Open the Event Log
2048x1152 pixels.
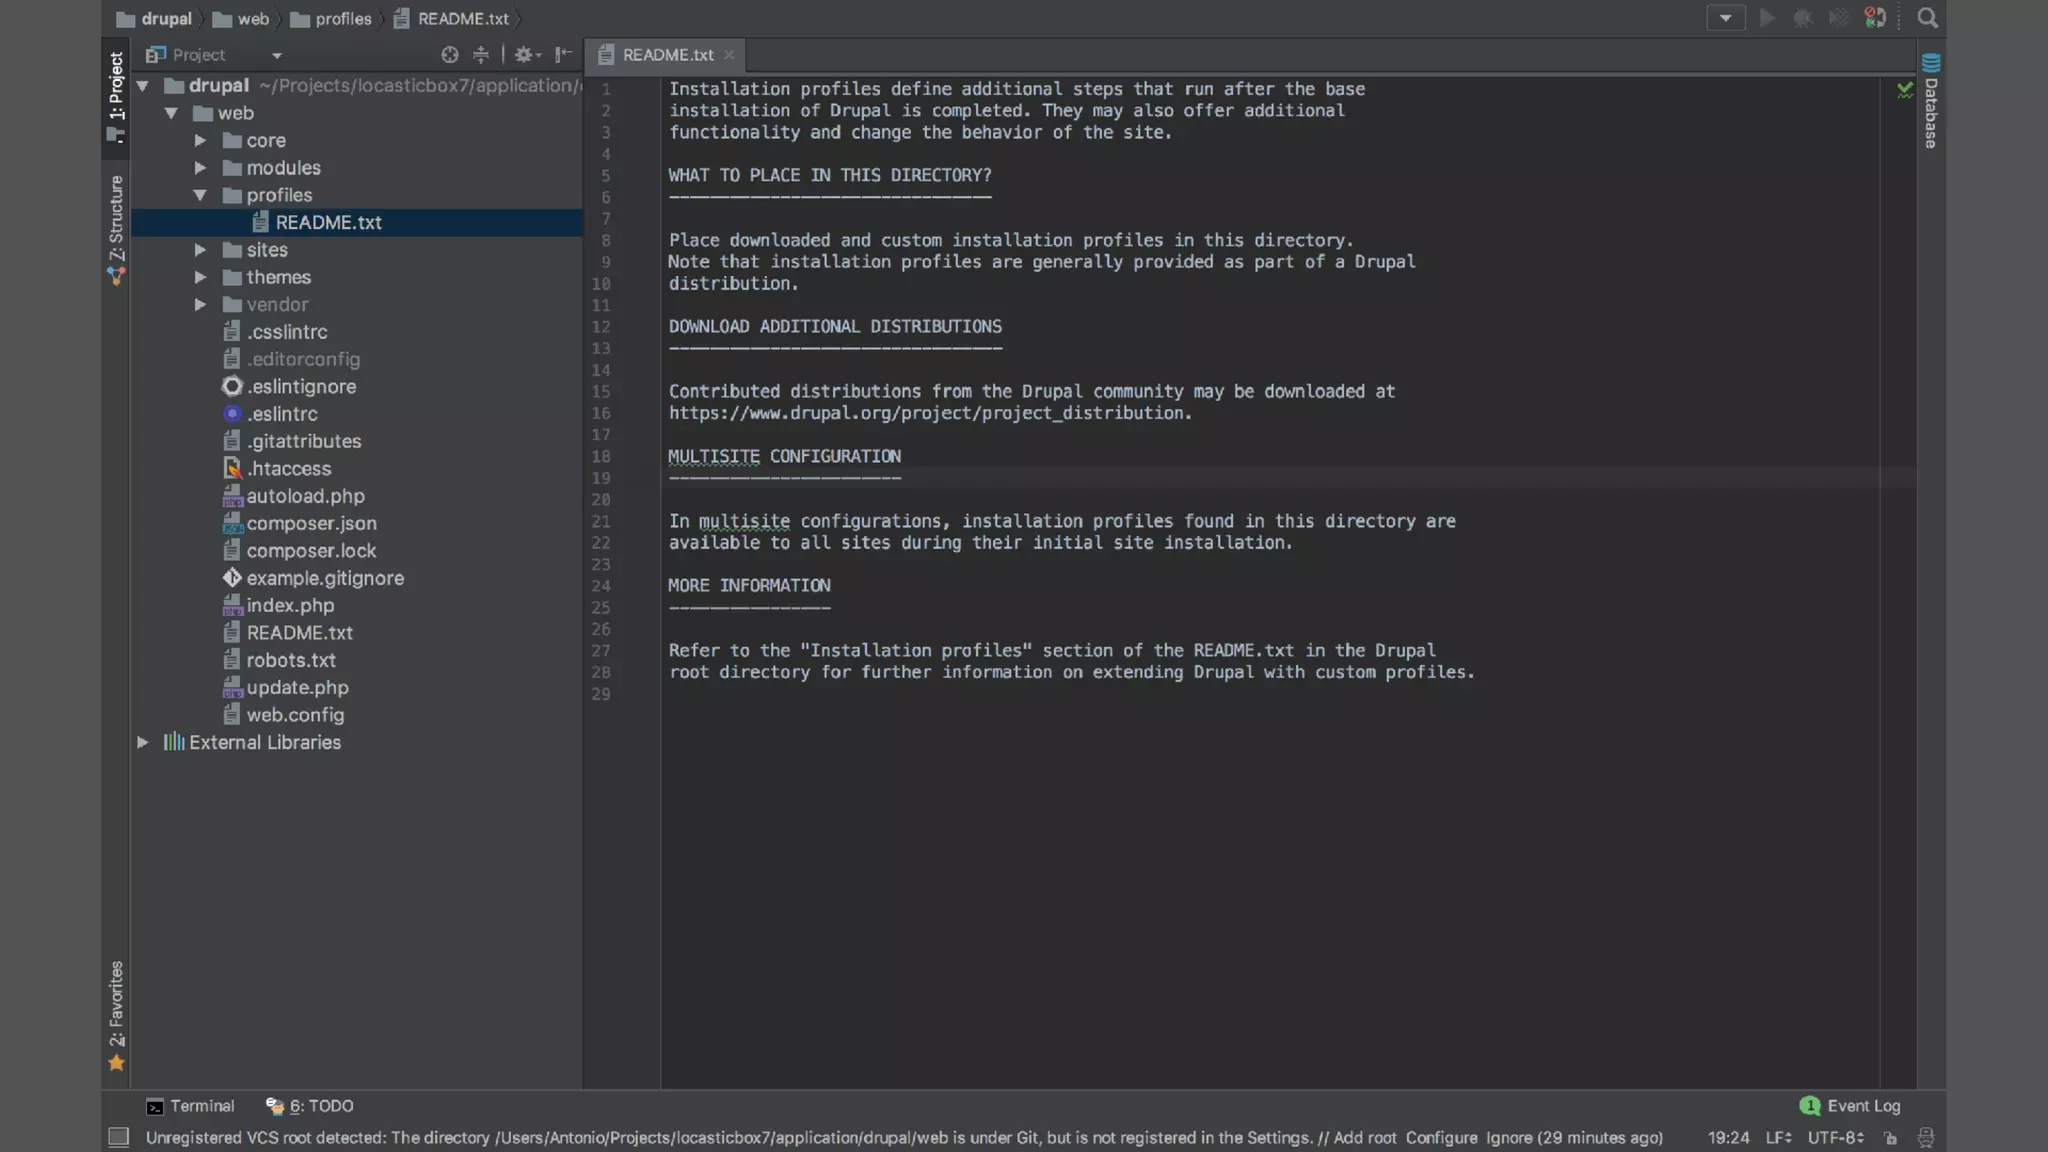(1850, 1106)
